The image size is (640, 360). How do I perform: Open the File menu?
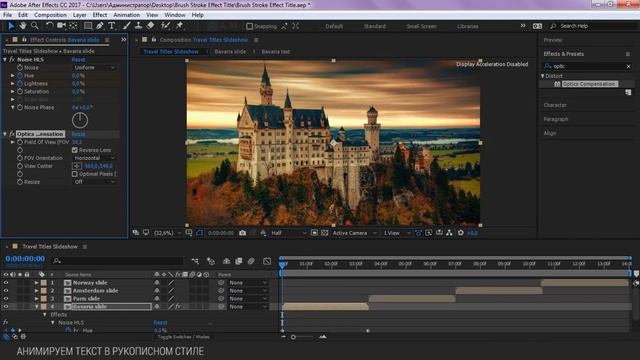(x=7, y=15)
